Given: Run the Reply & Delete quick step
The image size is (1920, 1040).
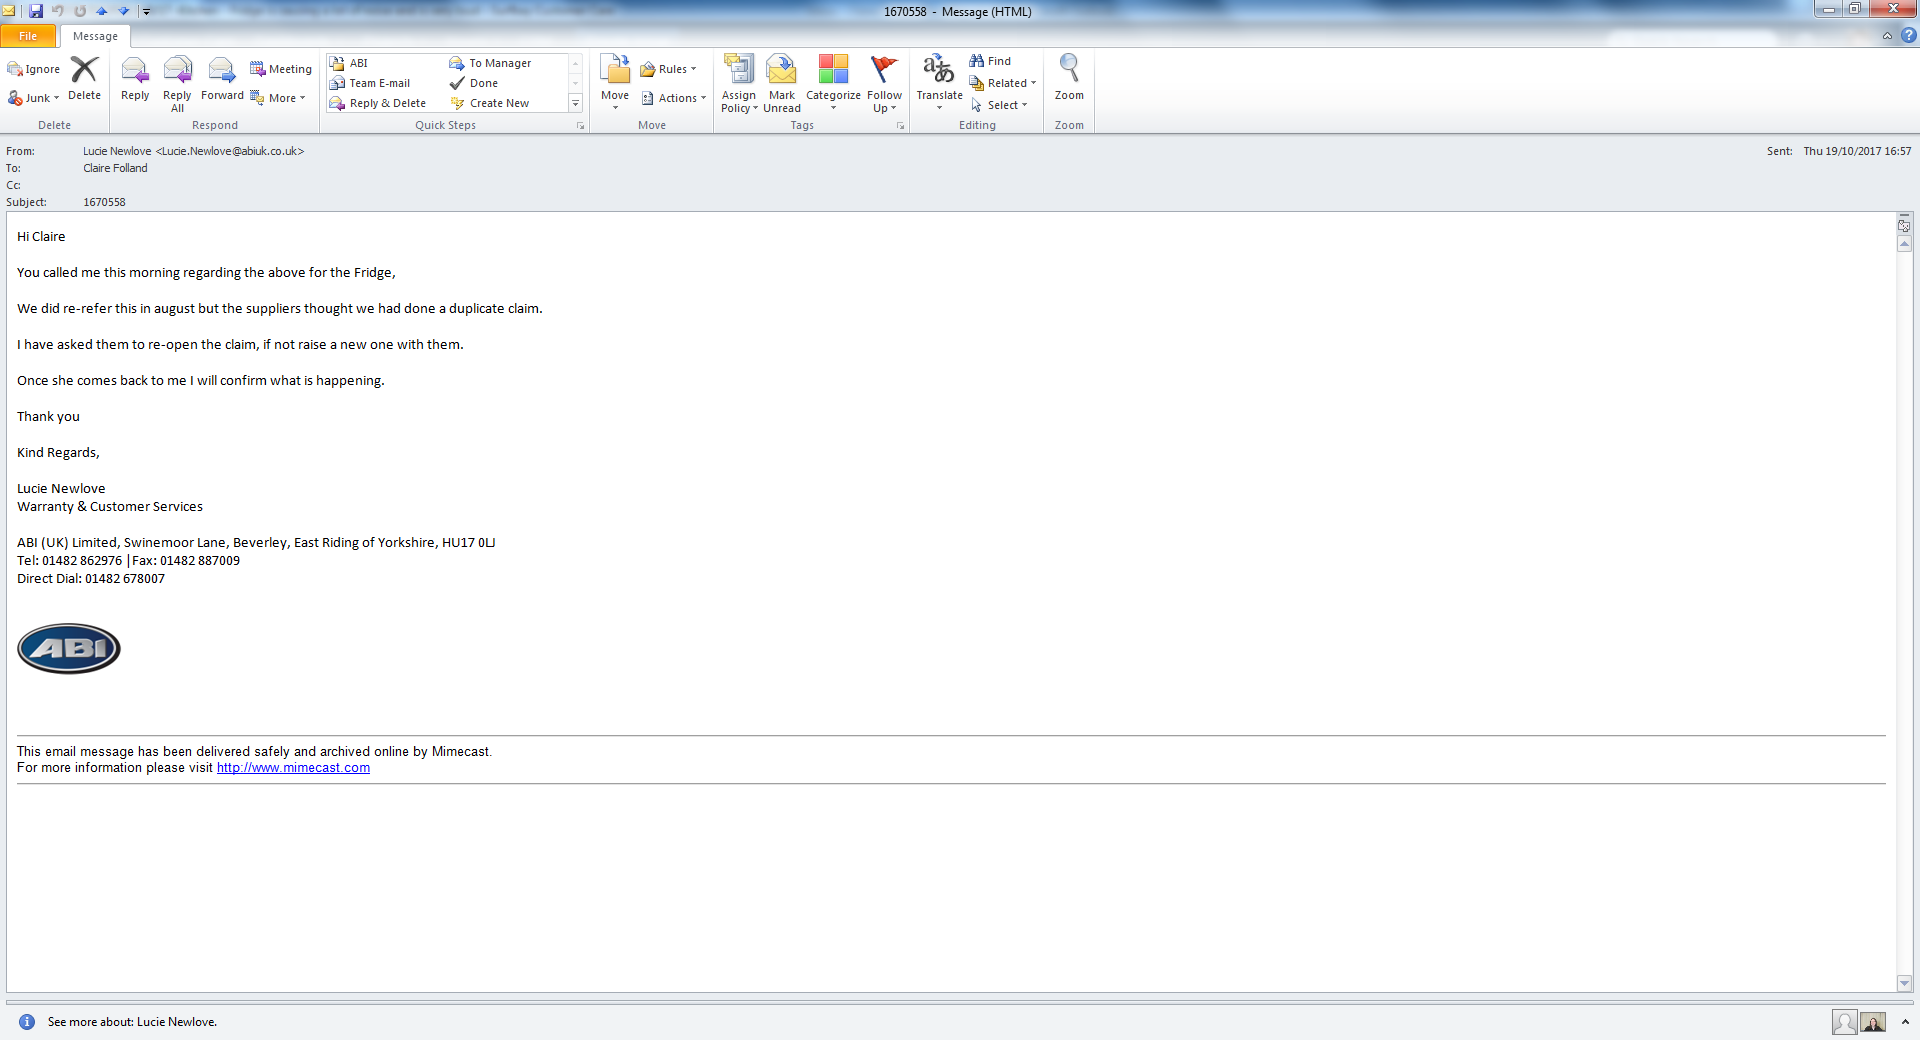Looking at the screenshot, I should 379,103.
